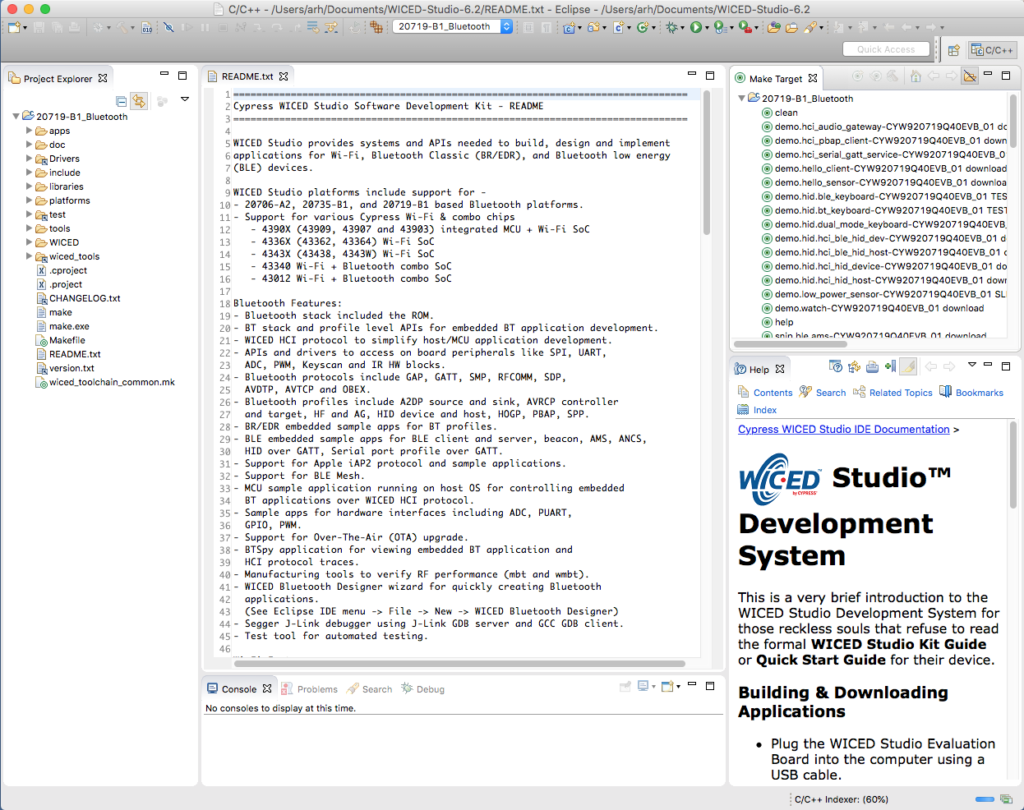The width and height of the screenshot is (1024, 810).
Task: Expand the apps folder
Action: coord(29,131)
